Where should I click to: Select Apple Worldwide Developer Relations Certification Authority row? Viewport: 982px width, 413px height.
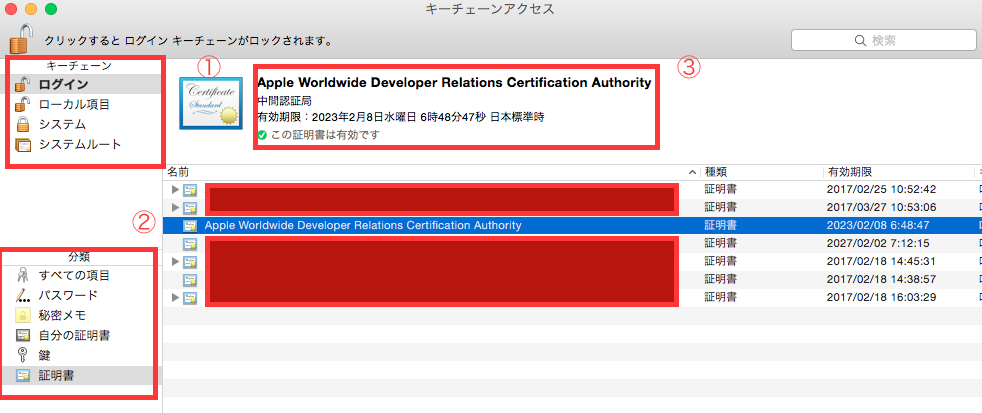coord(572,225)
